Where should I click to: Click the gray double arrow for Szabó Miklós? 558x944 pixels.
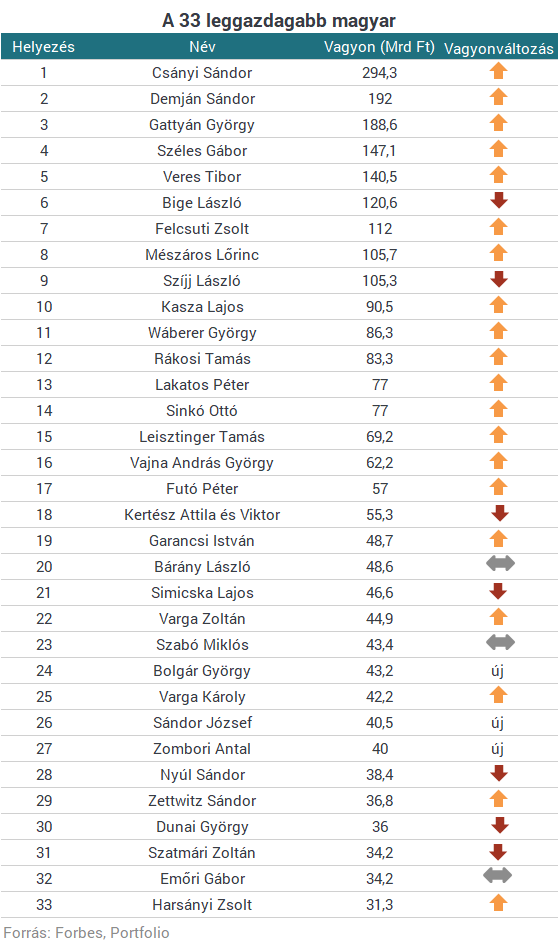[500, 642]
